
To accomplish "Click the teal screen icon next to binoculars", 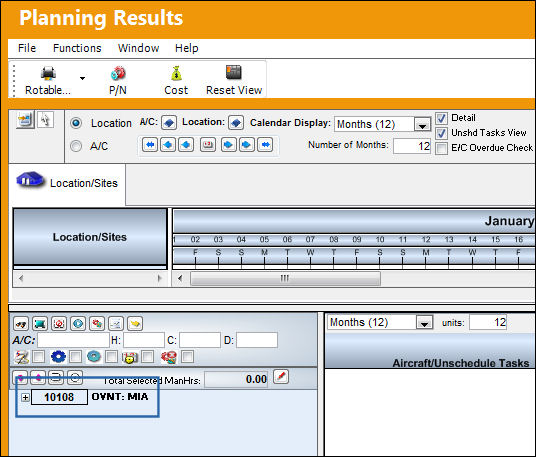I will pos(40,324).
